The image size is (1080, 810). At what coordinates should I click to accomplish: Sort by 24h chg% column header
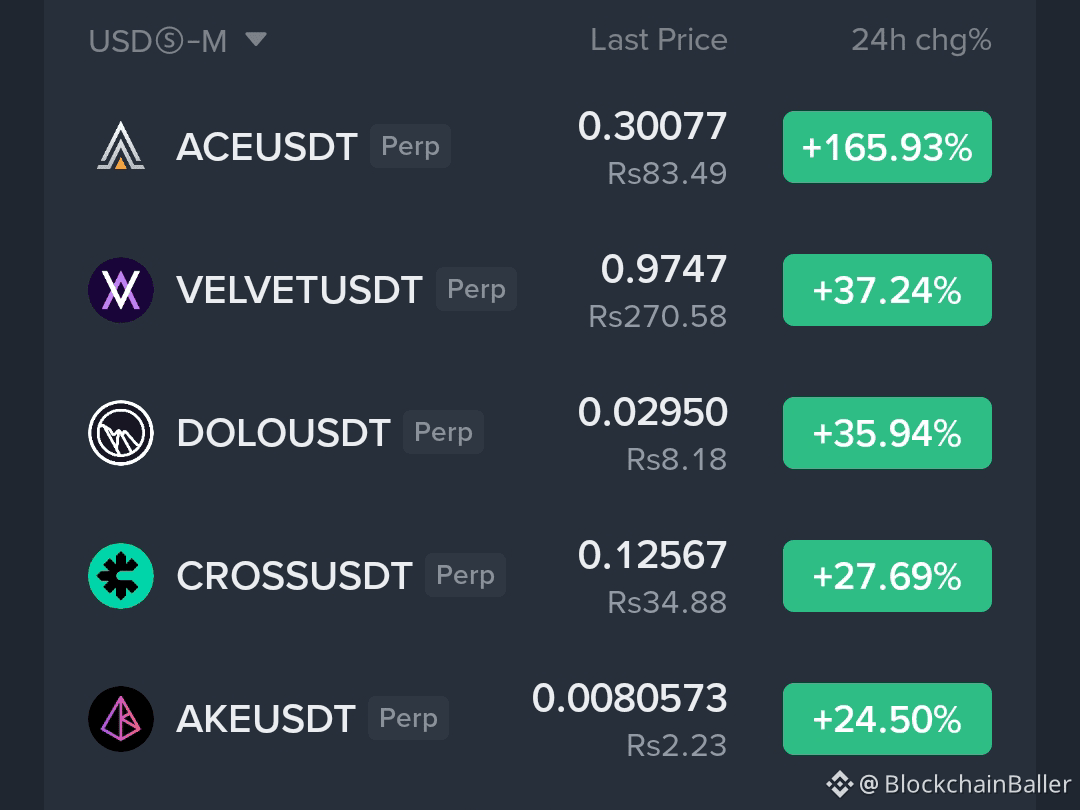coord(921,41)
